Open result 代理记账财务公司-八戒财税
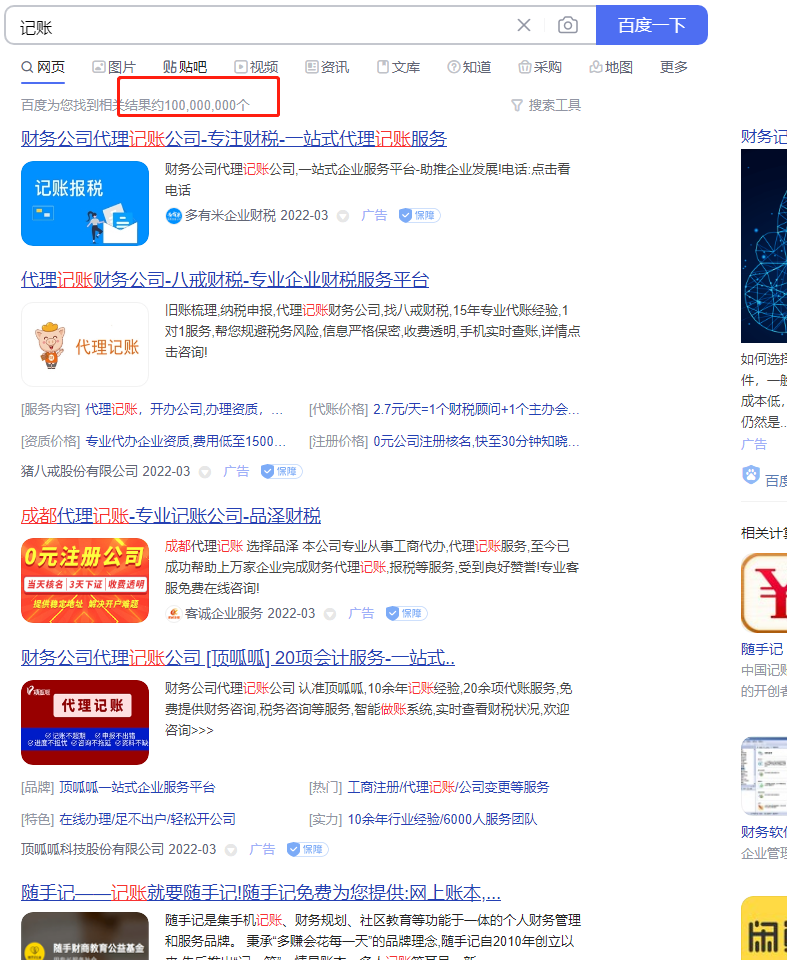This screenshot has width=787, height=960. pos(225,279)
